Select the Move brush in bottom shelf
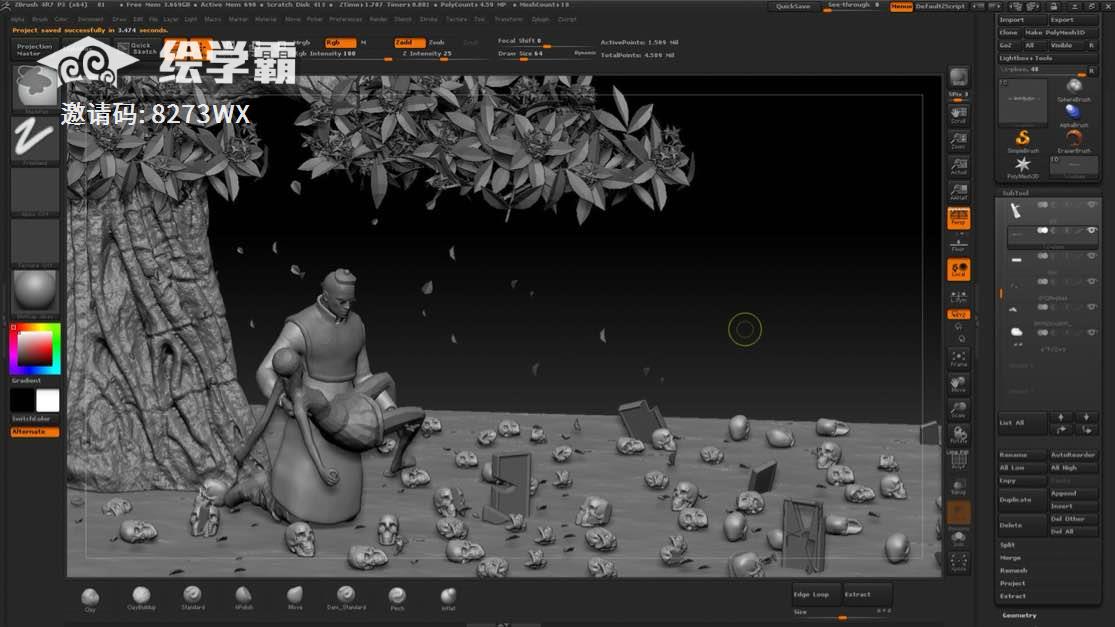The width and height of the screenshot is (1115, 627). (x=295, y=599)
